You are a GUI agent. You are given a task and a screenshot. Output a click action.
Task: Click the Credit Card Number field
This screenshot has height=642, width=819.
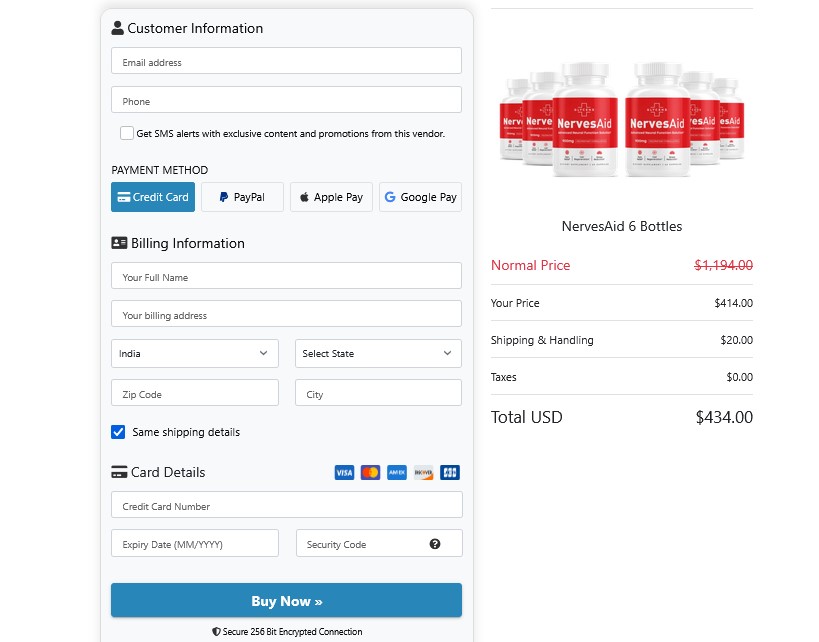click(287, 505)
